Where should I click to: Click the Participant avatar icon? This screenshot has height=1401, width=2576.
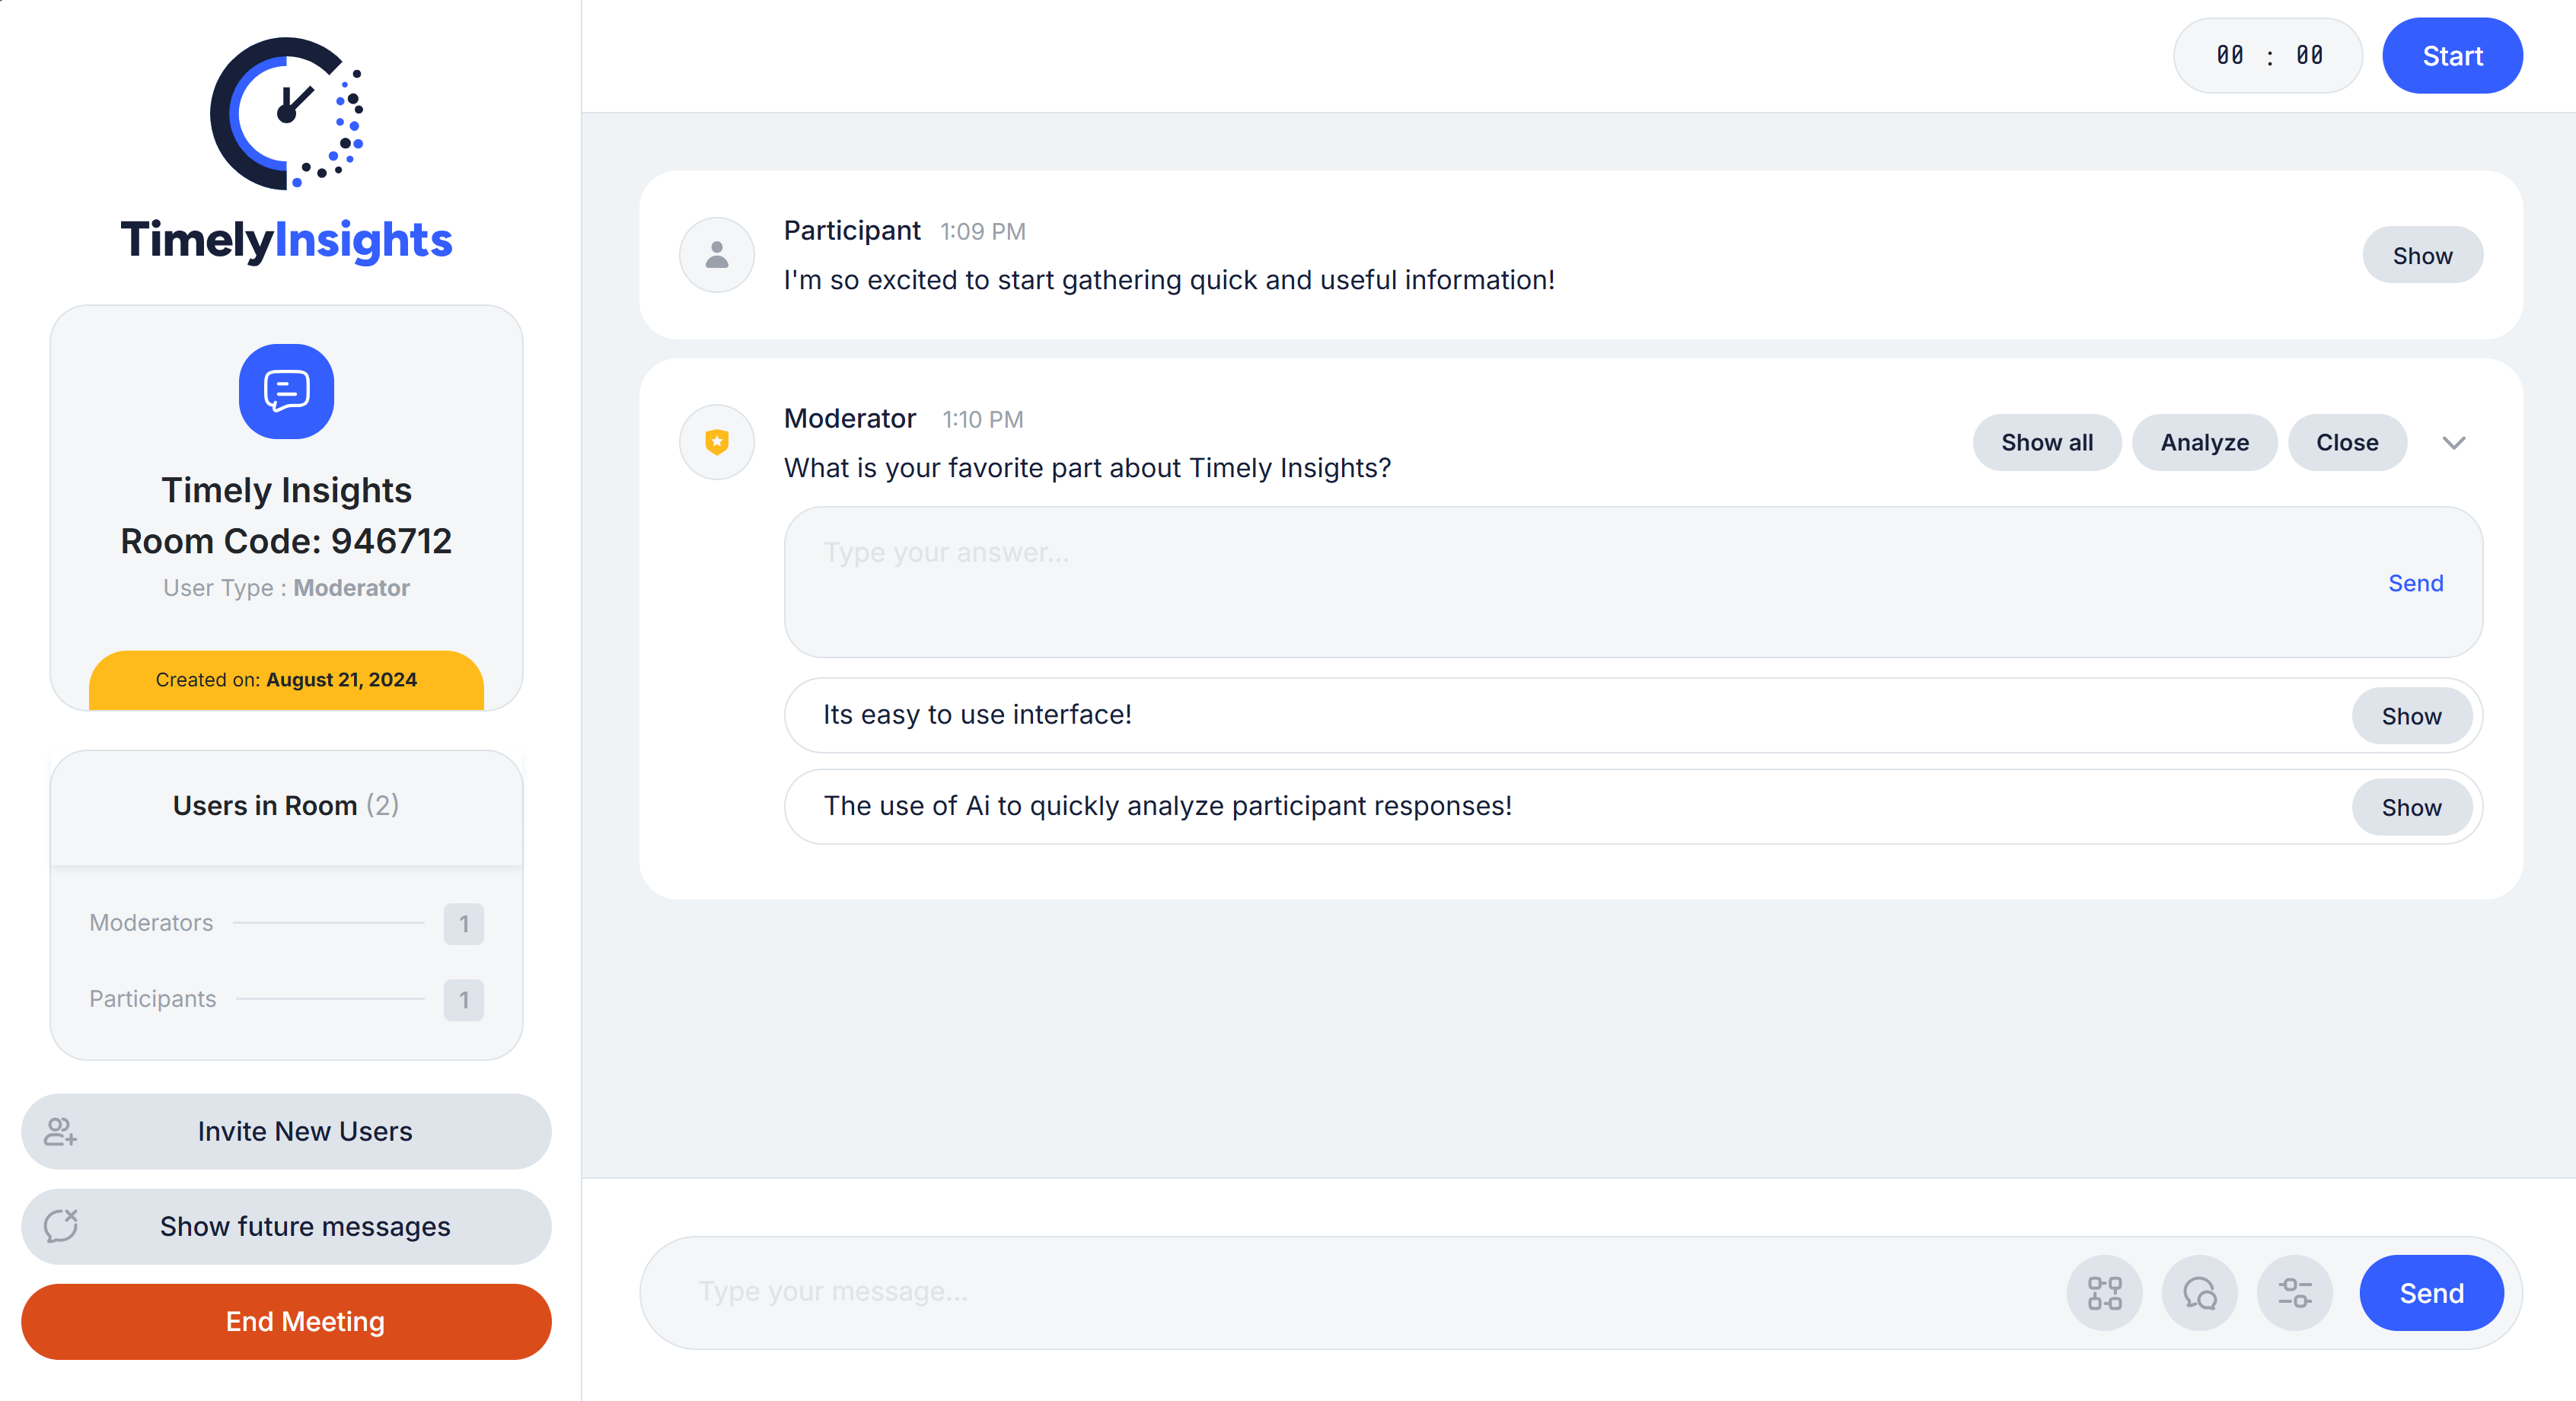pyautogui.click(x=717, y=255)
